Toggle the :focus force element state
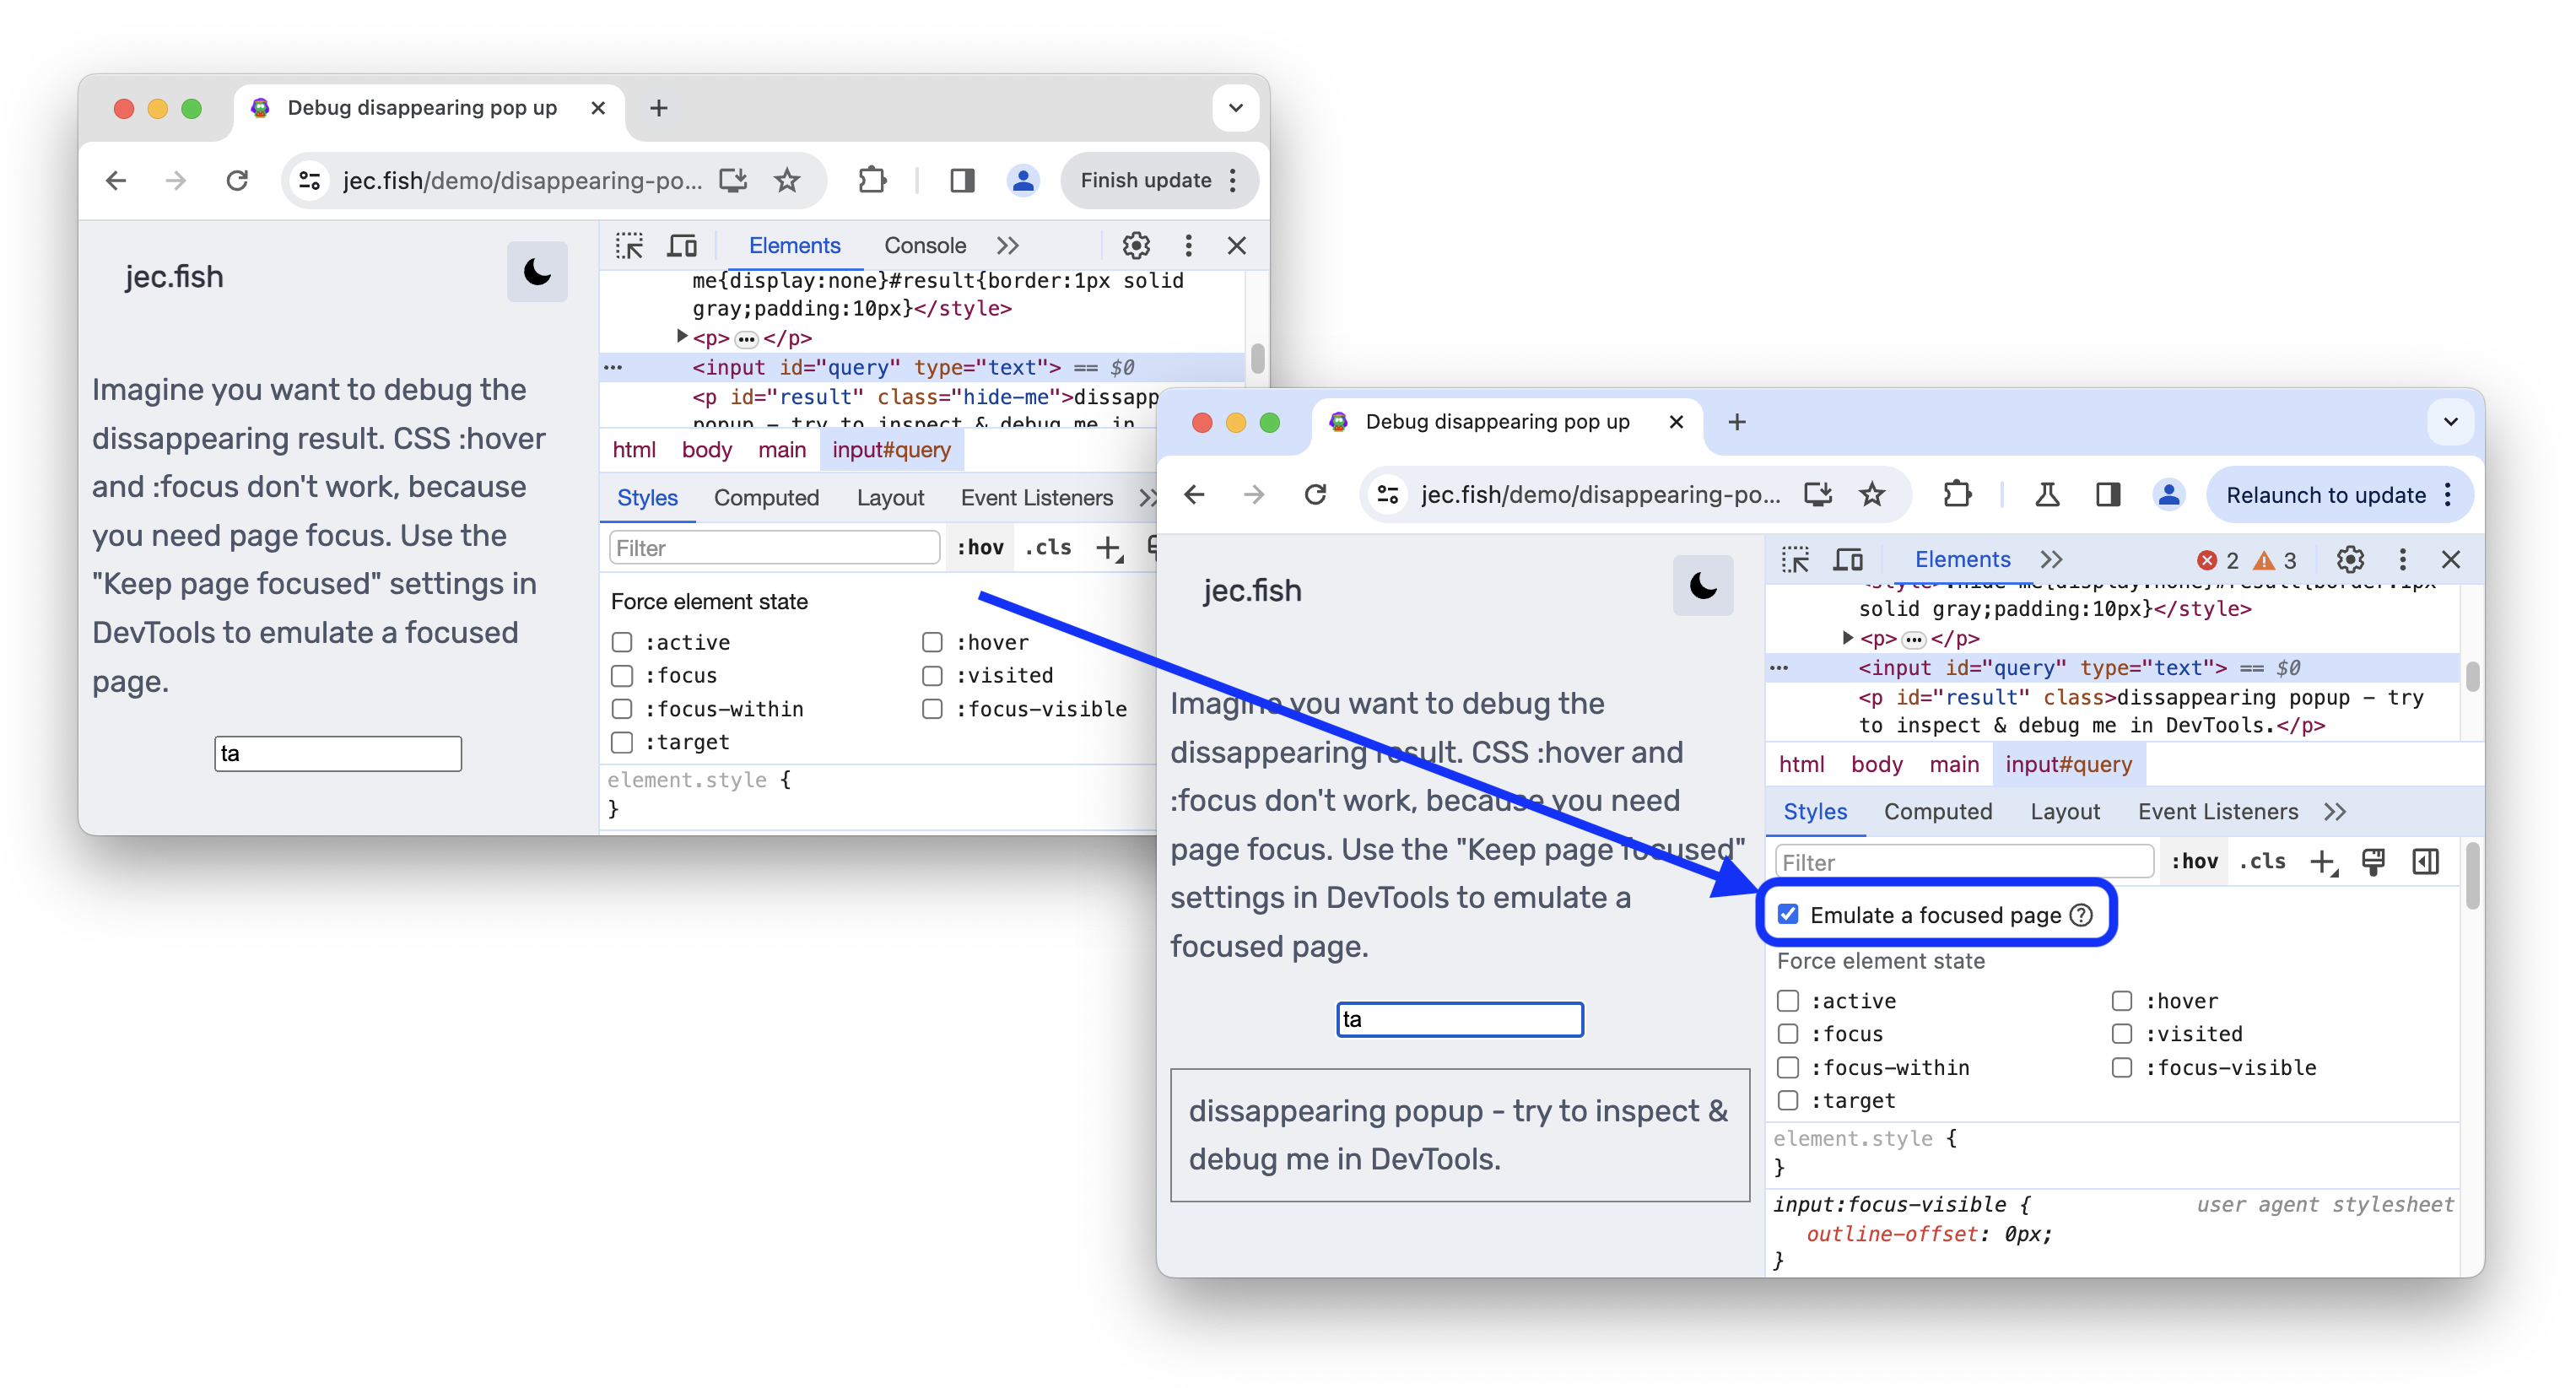The image size is (2576, 1388). coord(1786,1033)
